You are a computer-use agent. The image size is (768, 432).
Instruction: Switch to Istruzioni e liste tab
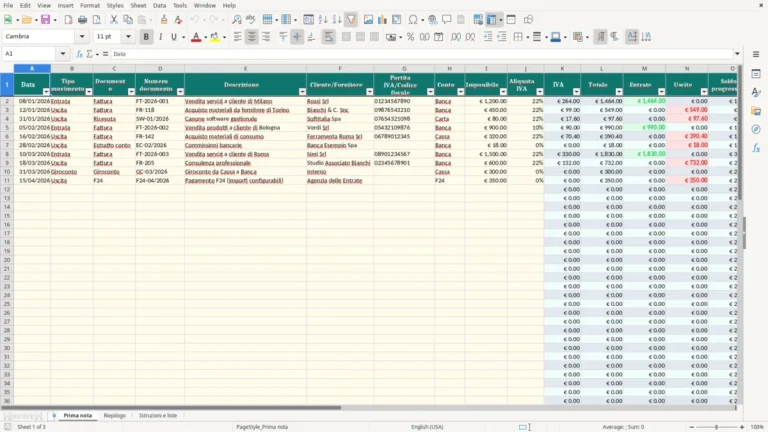[x=158, y=415]
